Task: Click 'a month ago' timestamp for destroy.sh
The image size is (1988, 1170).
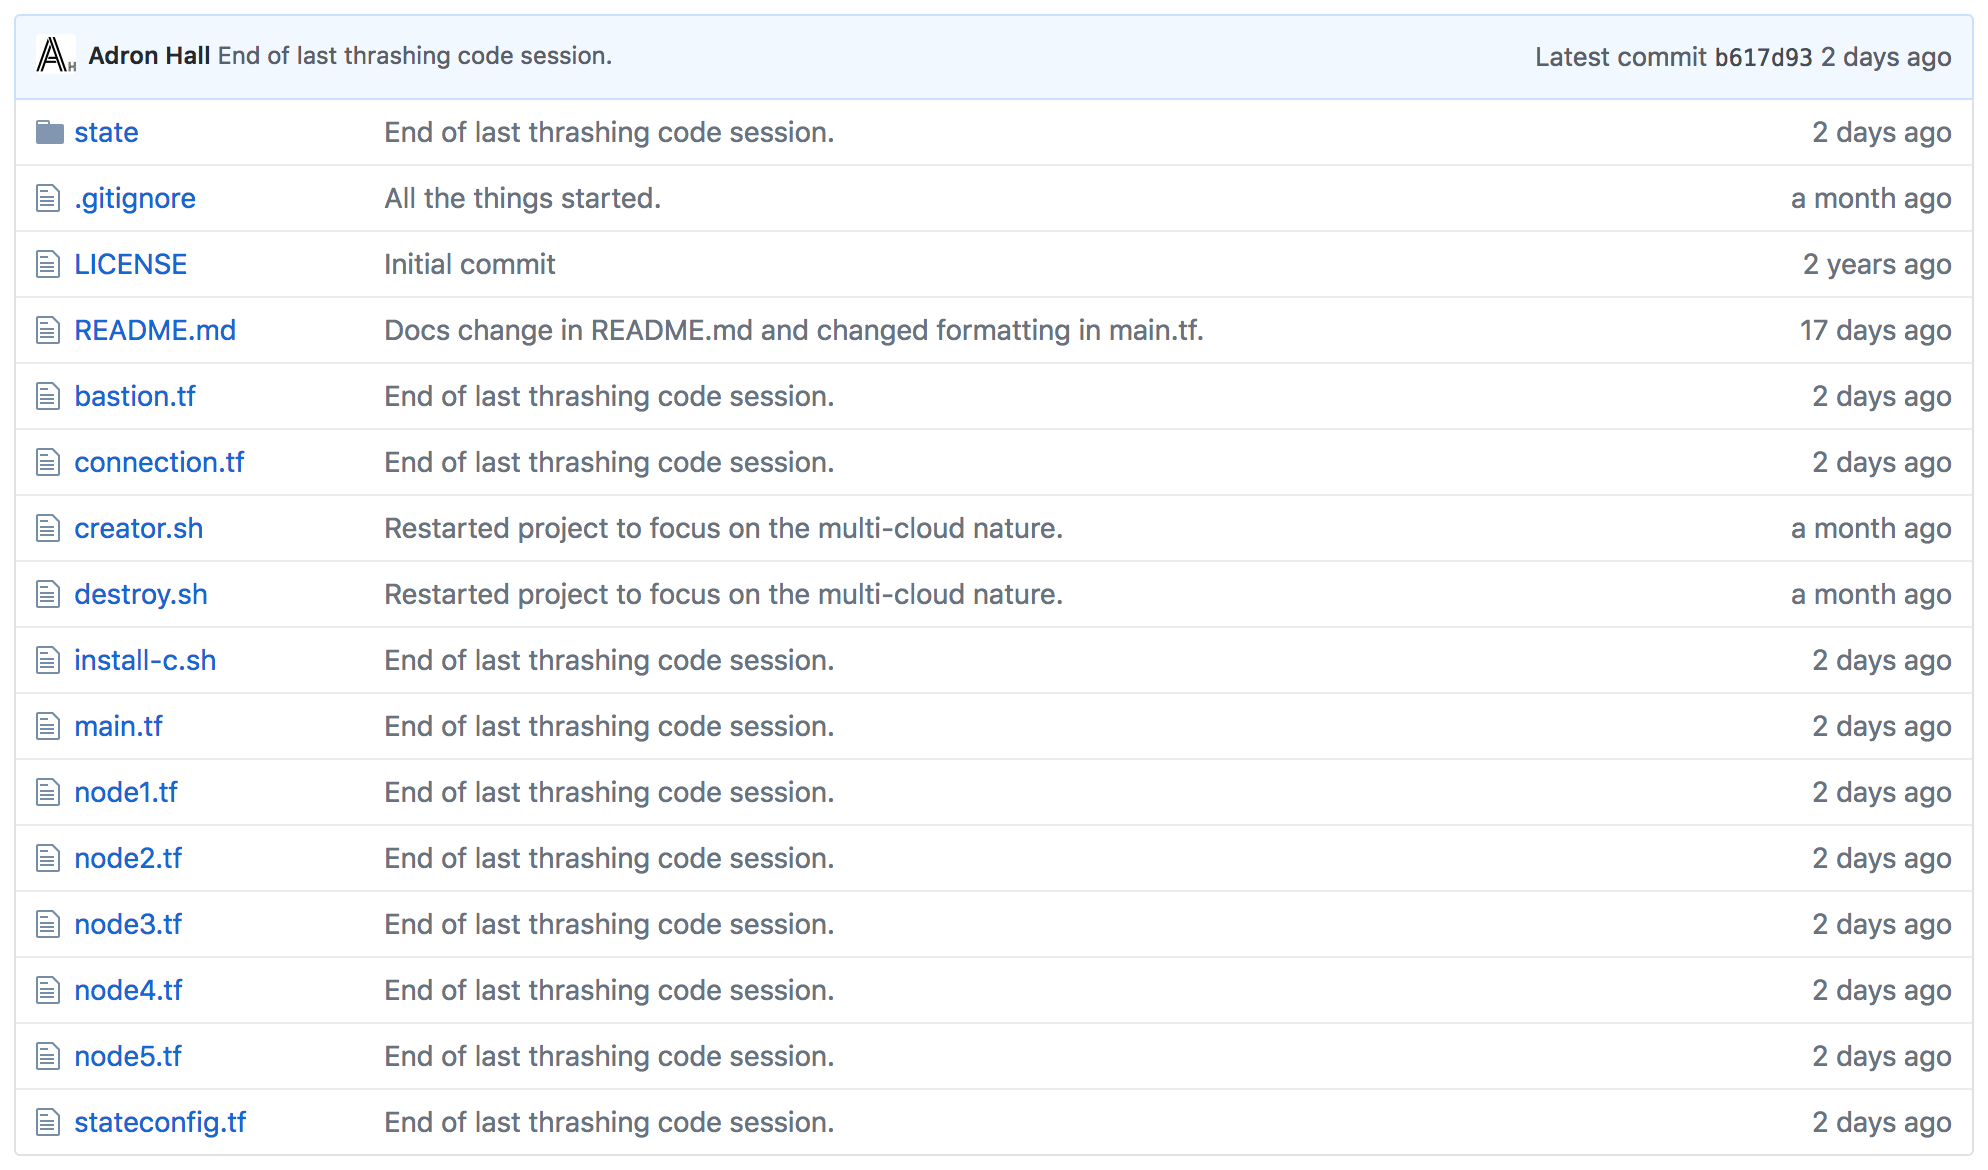Action: pyautogui.click(x=1871, y=594)
